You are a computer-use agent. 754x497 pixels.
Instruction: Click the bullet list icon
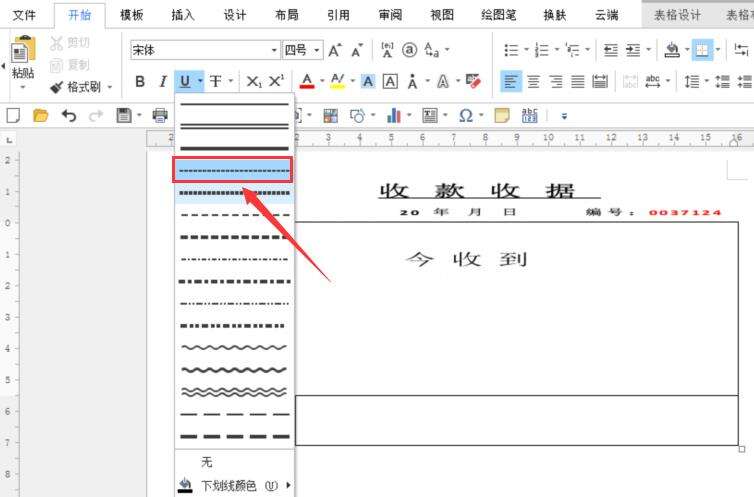tap(511, 50)
